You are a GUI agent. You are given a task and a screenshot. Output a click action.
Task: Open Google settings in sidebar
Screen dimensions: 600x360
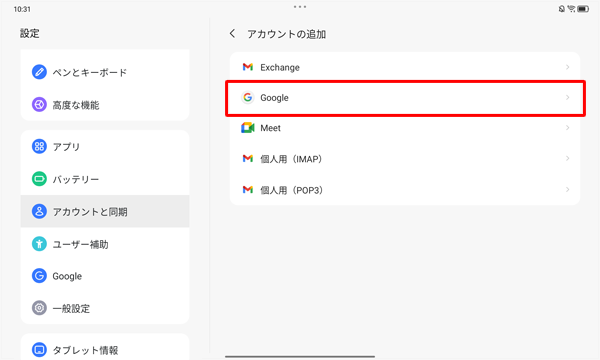105,275
